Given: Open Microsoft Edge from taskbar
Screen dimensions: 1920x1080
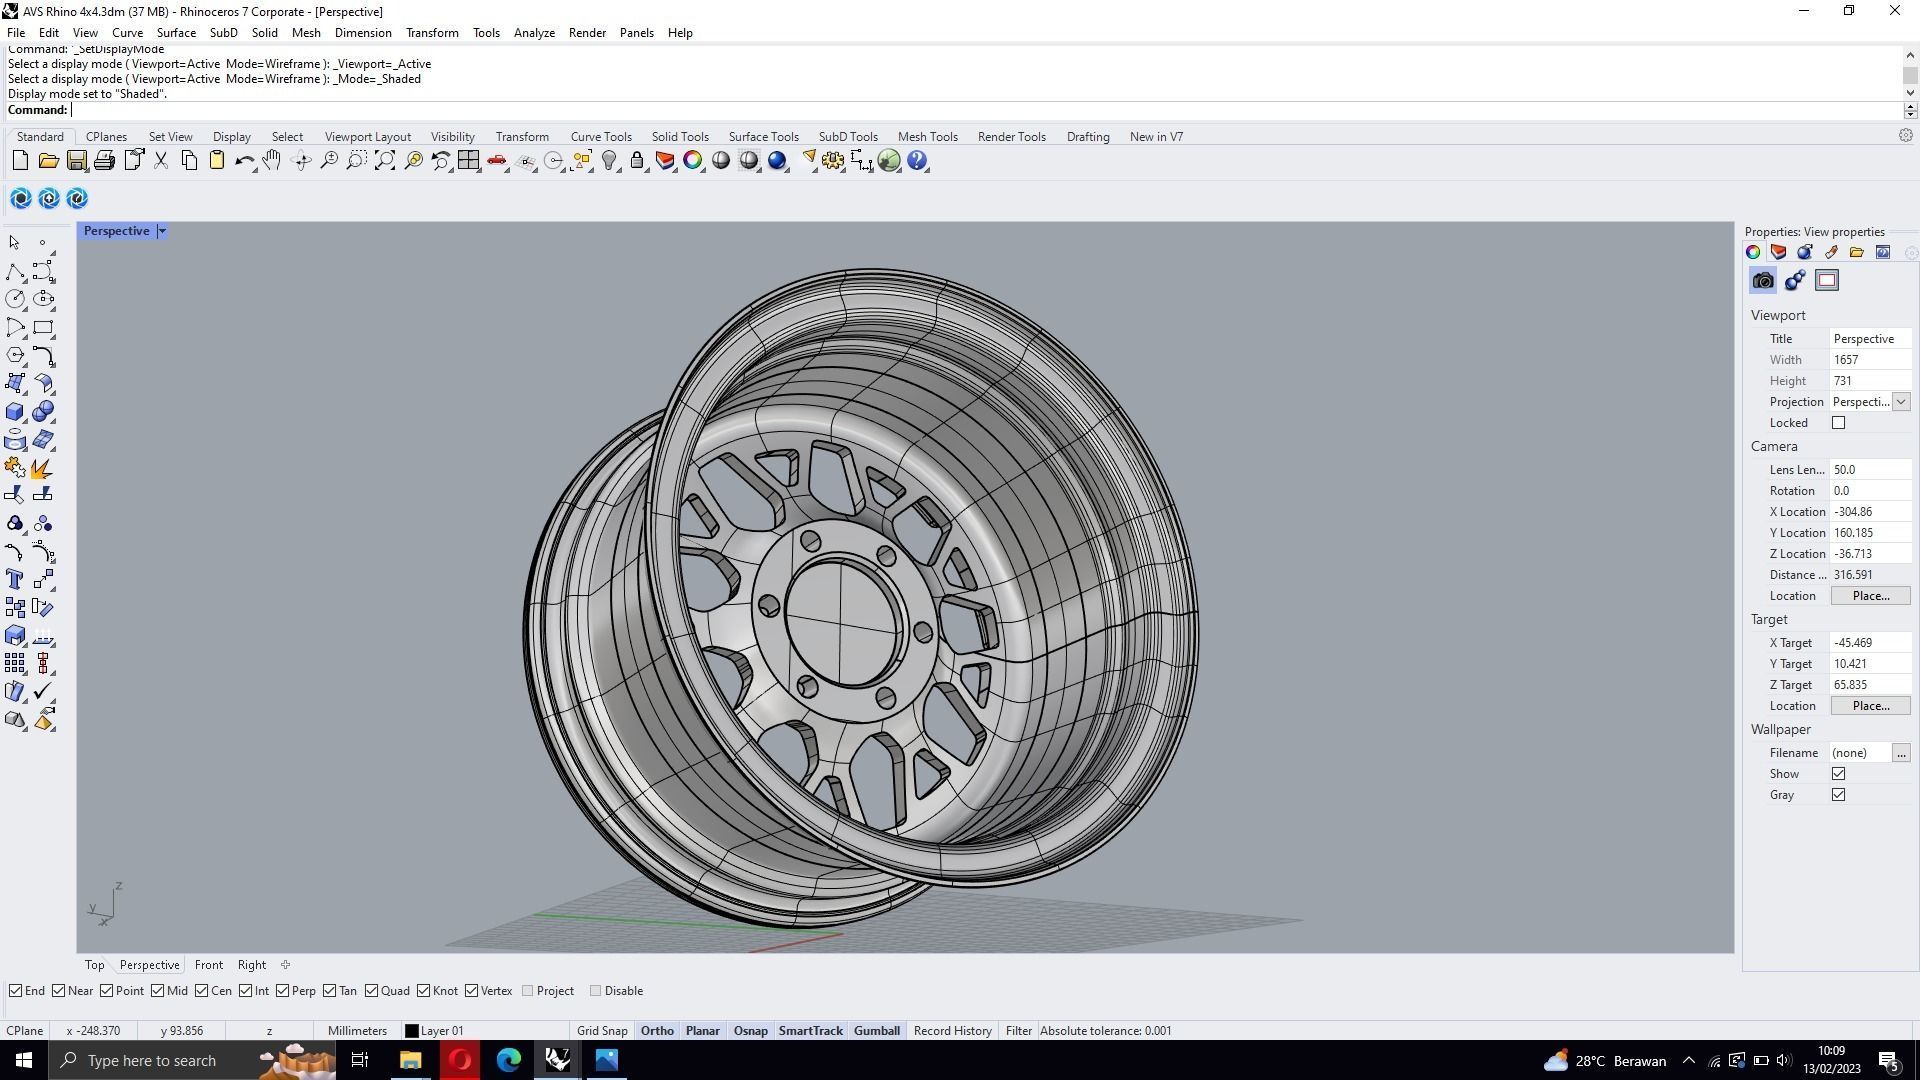Looking at the screenshot, I should click(x=508, y=1060).
